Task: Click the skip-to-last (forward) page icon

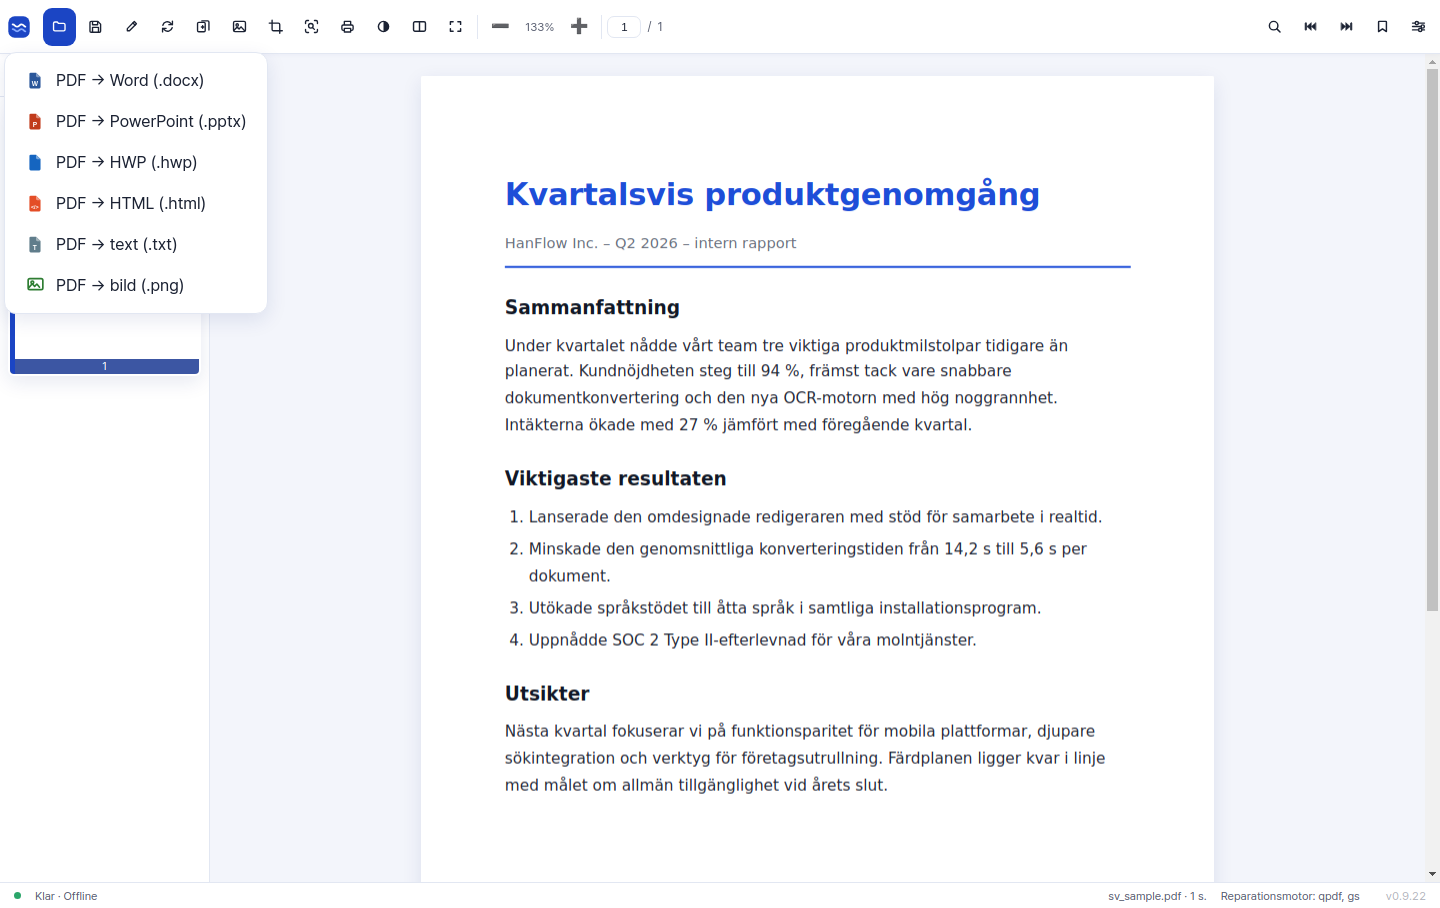Action: click(1346, 27)
